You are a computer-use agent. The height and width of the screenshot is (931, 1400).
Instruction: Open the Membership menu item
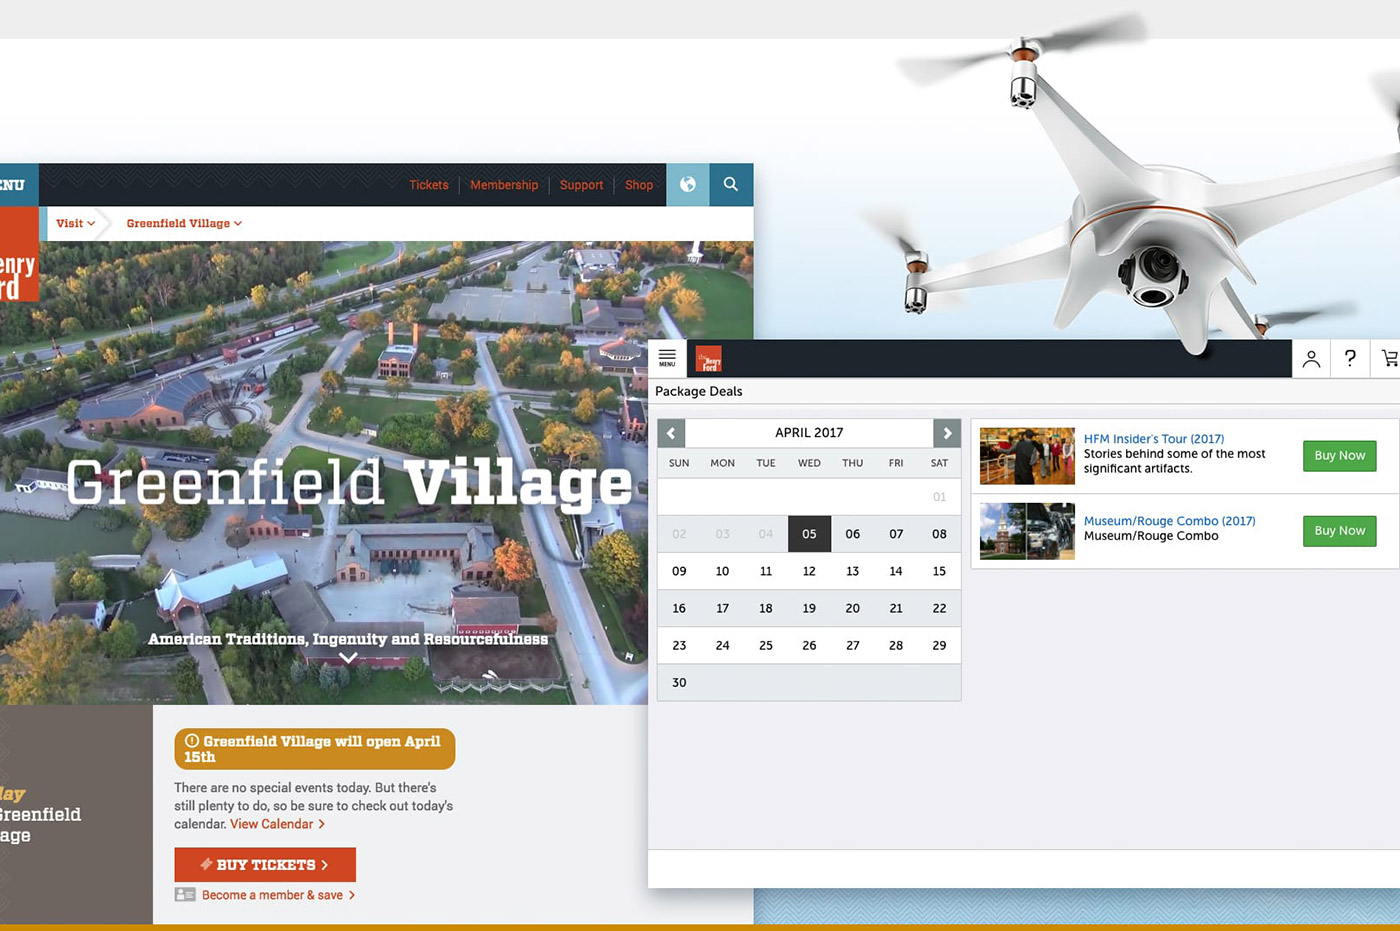[504, 185]
